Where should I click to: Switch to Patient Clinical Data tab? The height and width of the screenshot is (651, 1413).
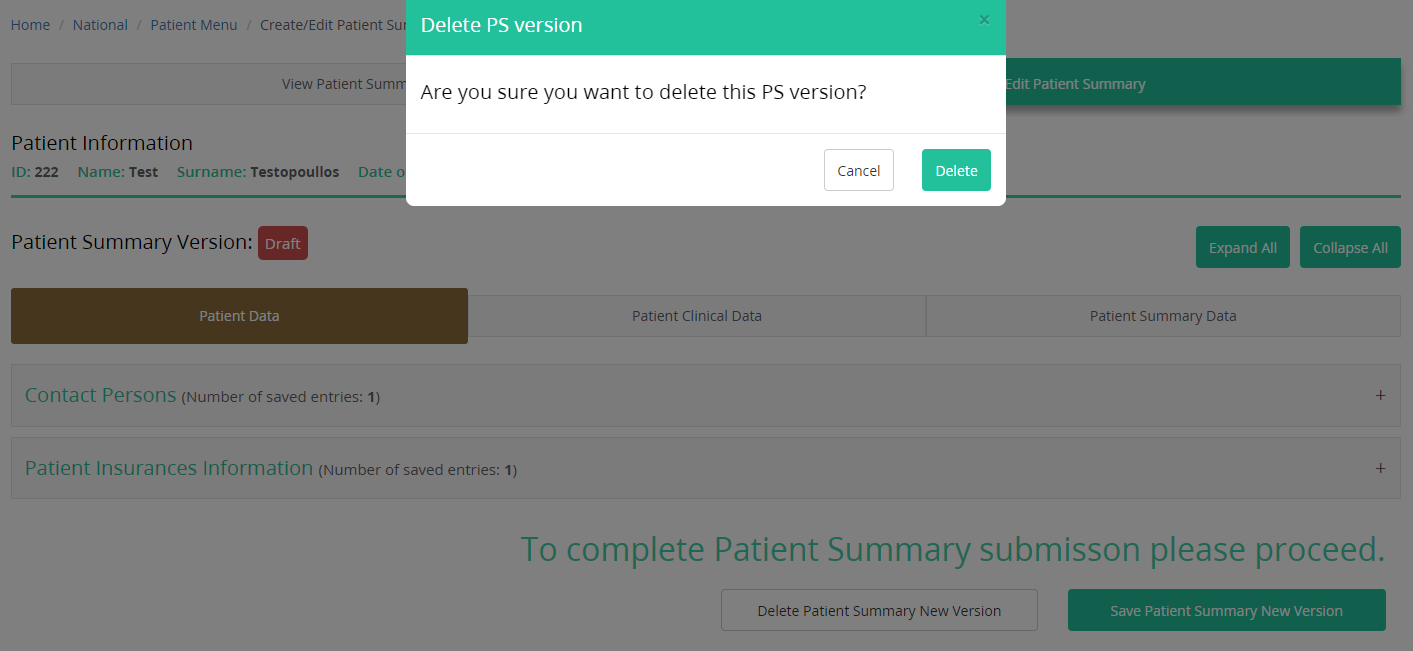click(696, 316)
